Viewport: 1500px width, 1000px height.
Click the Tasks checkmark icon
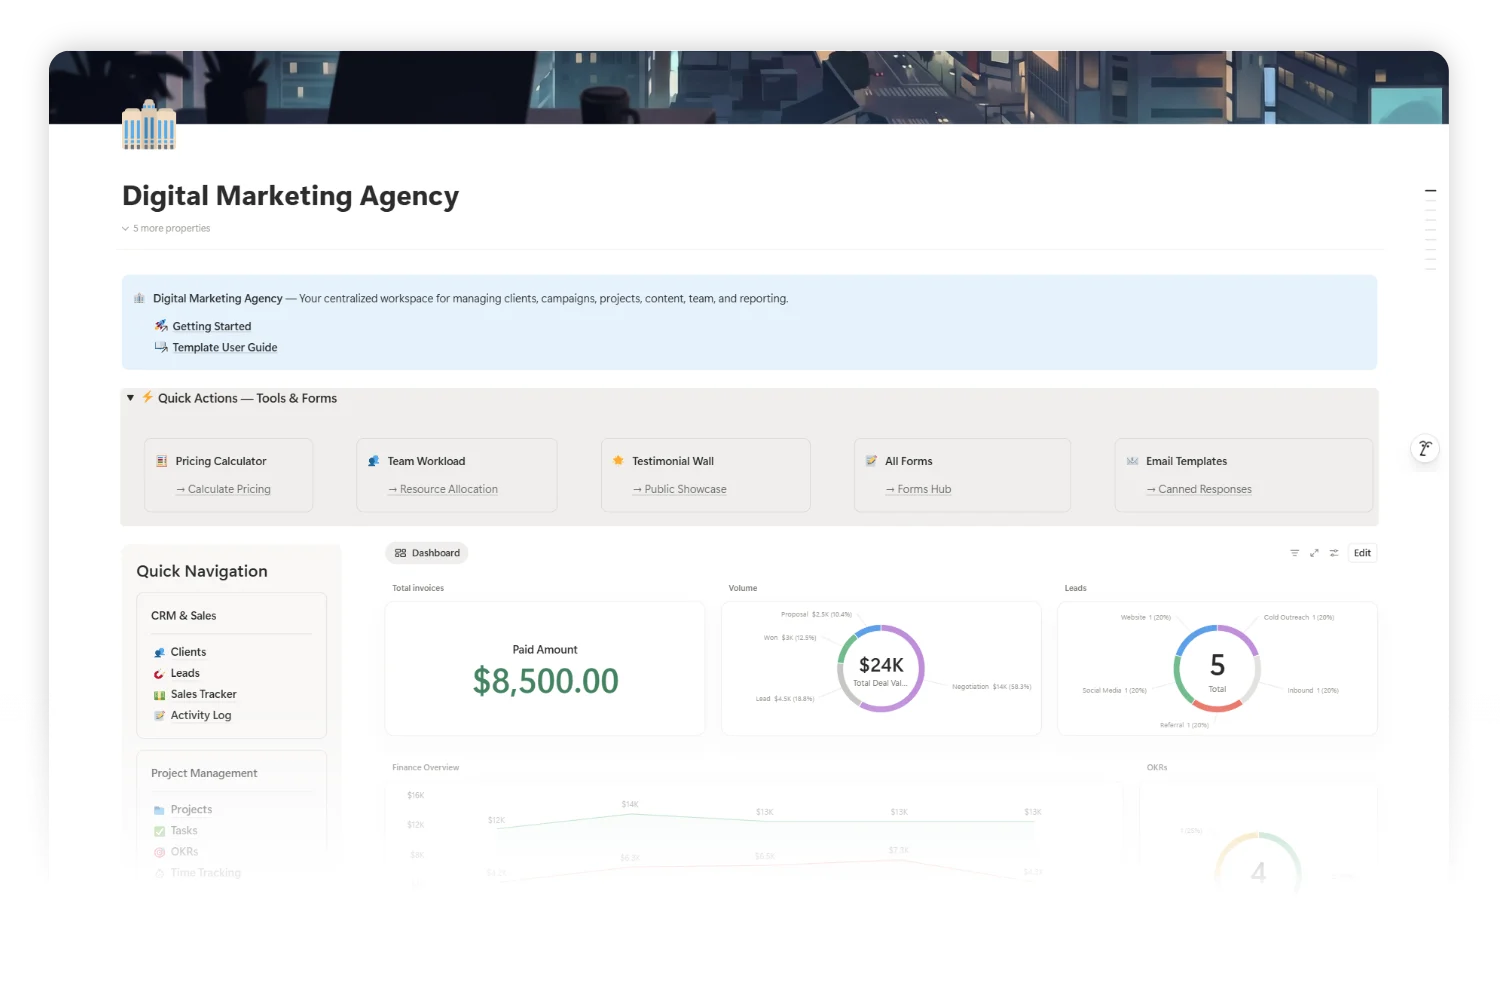(x=159, y=831)
